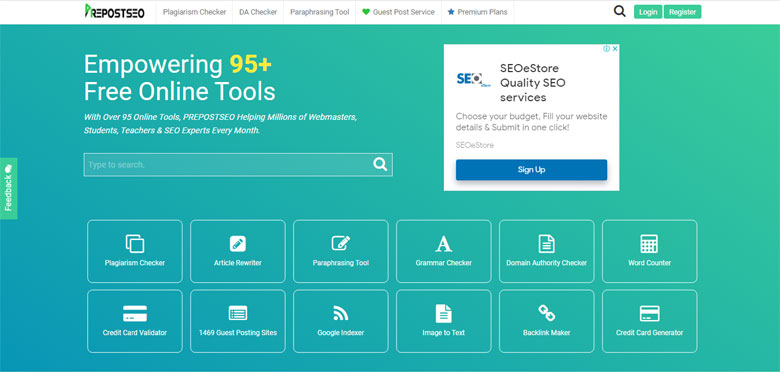Open Paraphrasing Tool in the navigation bar

(320, 12)
